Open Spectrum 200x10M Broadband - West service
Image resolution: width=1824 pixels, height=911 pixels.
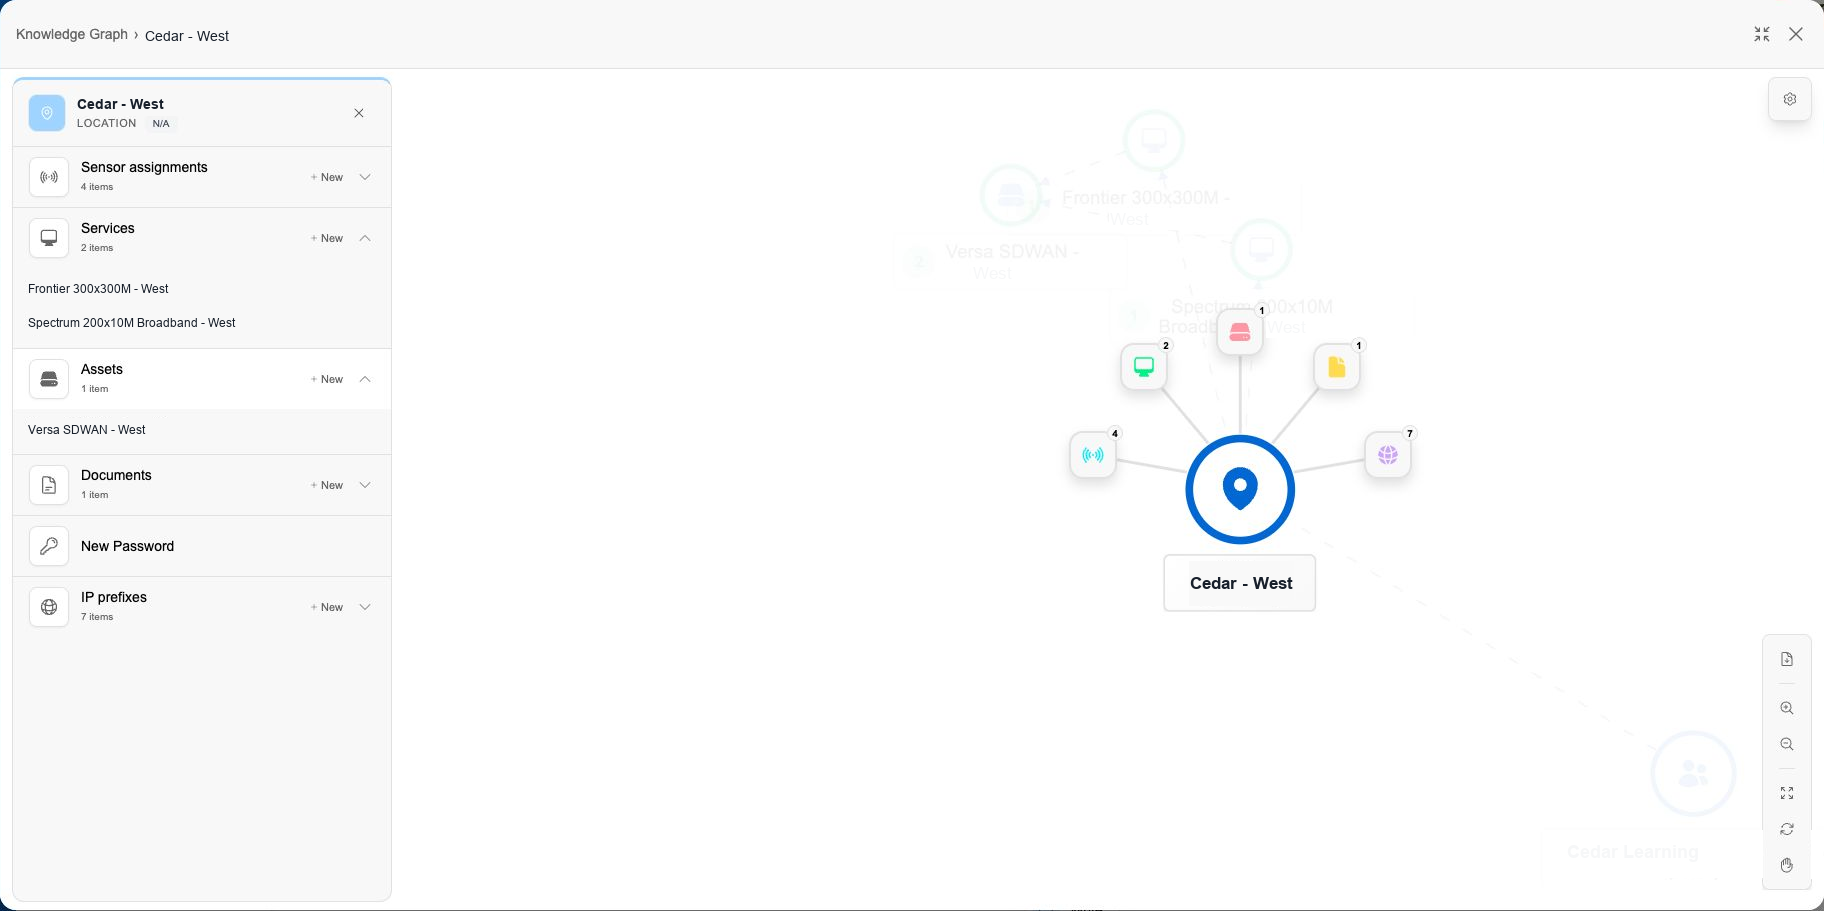click(132, 323)
